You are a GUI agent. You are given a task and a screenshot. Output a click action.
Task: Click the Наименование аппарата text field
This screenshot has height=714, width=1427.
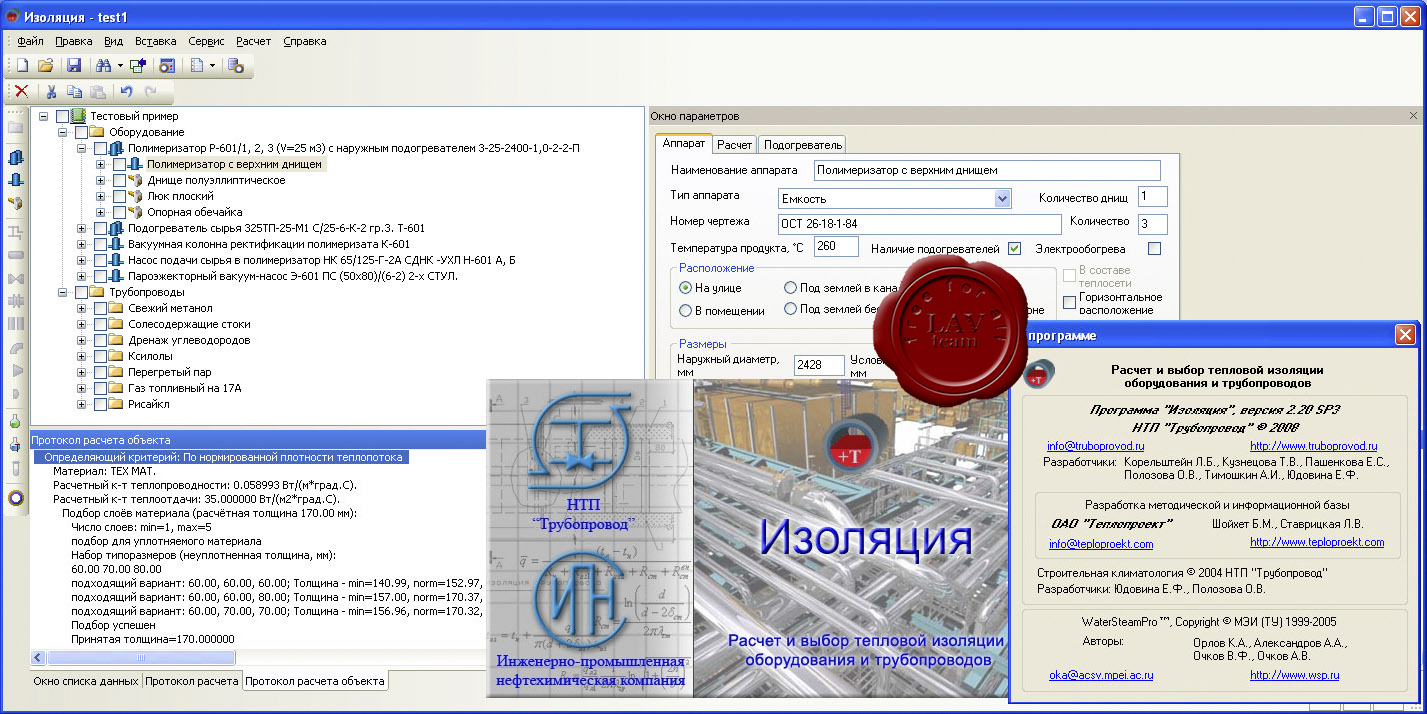(987, 170)
